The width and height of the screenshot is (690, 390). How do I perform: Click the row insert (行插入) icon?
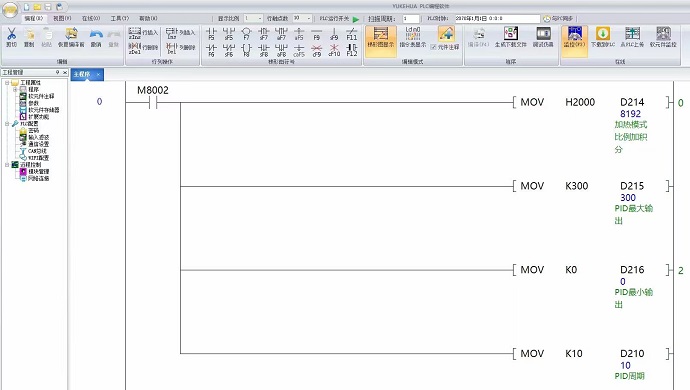(143, 33)
